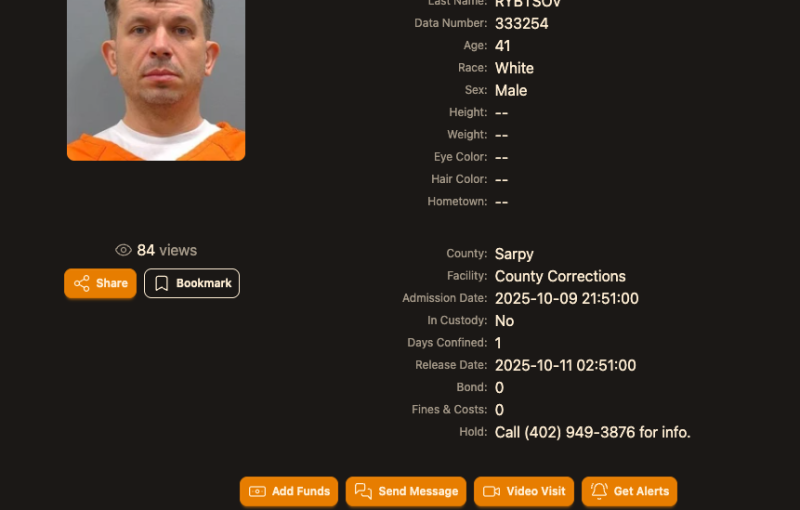Select the County Corrections facility text
Image resolution: width=800 pixels, height=510 pixels.
pos(560,276)
